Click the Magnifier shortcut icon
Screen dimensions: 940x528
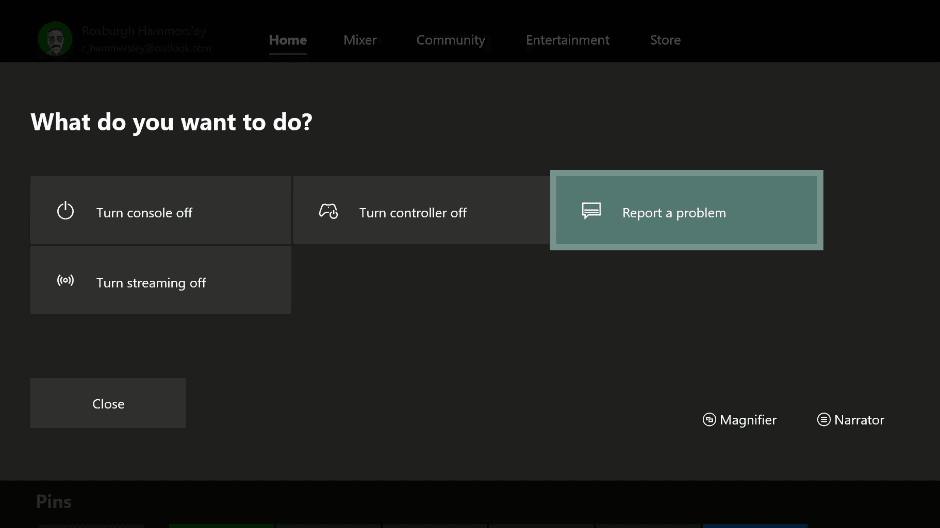click(x=709, y=420)
